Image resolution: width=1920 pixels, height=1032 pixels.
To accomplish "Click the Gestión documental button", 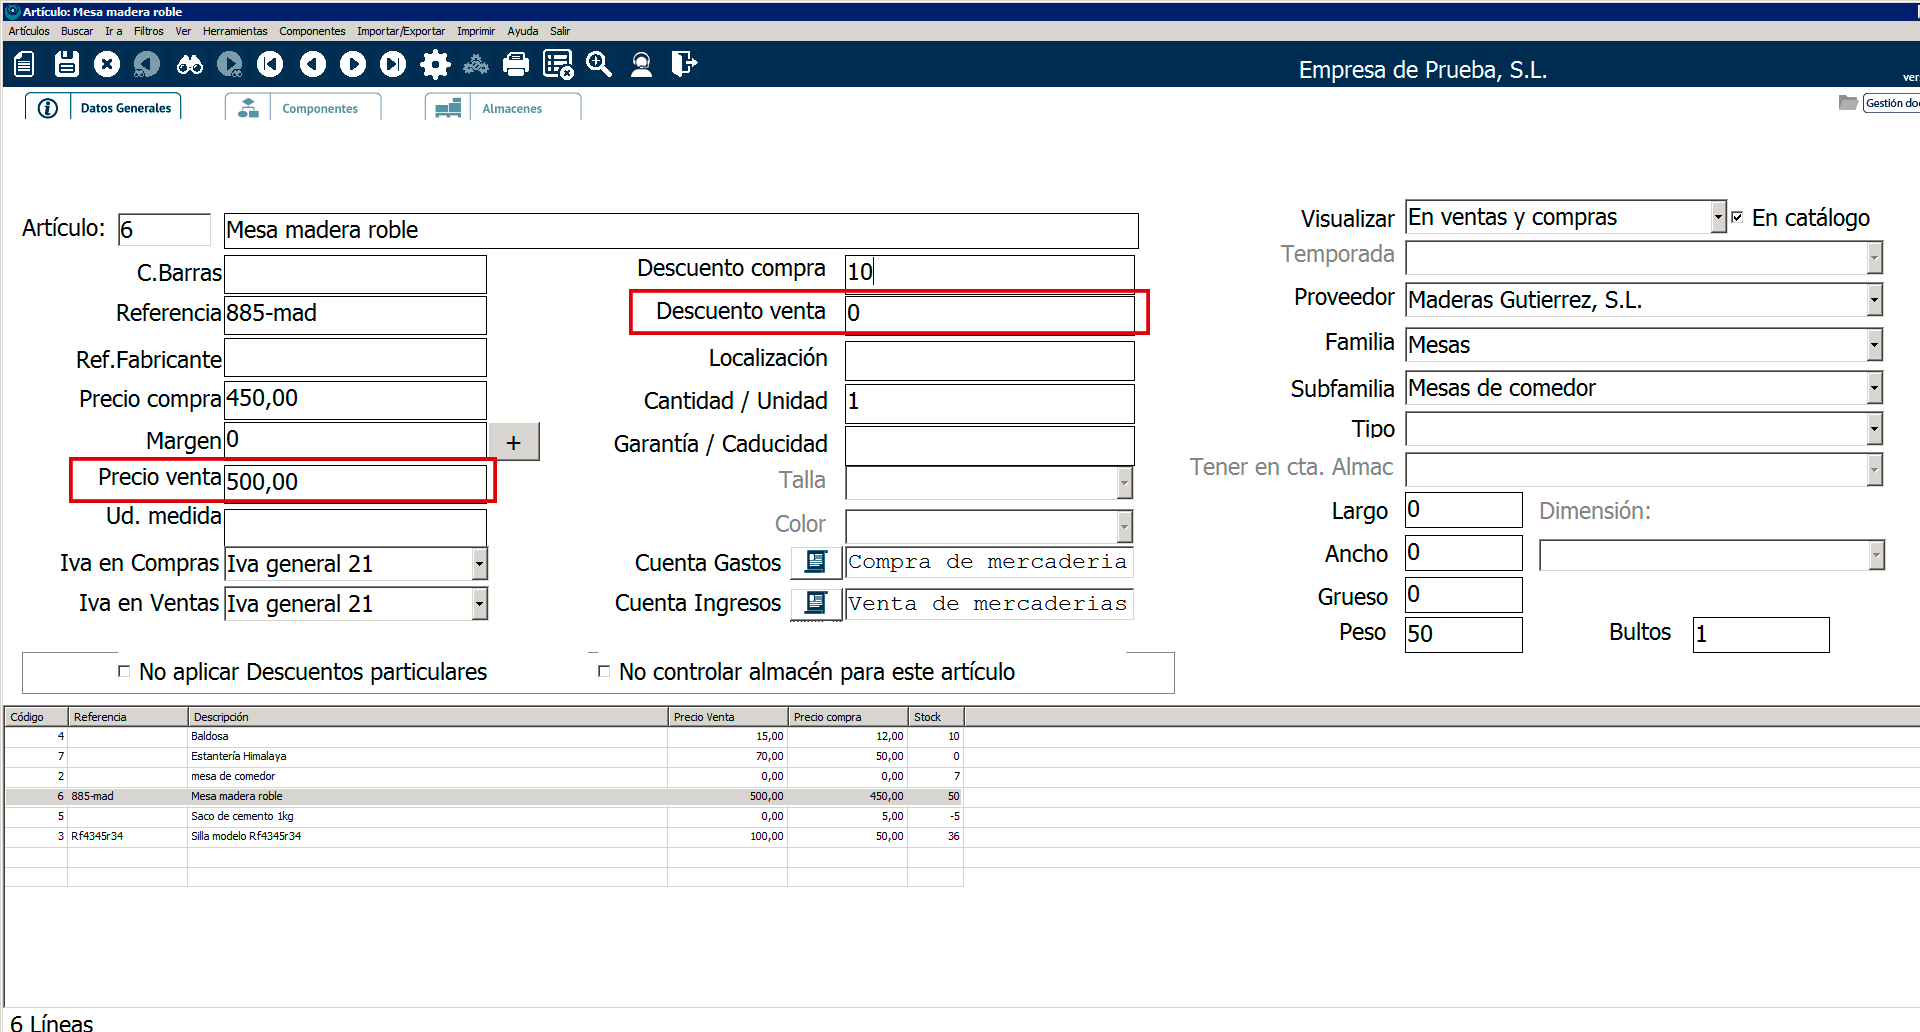I will pyautogui.click(x=1890, y=103).
